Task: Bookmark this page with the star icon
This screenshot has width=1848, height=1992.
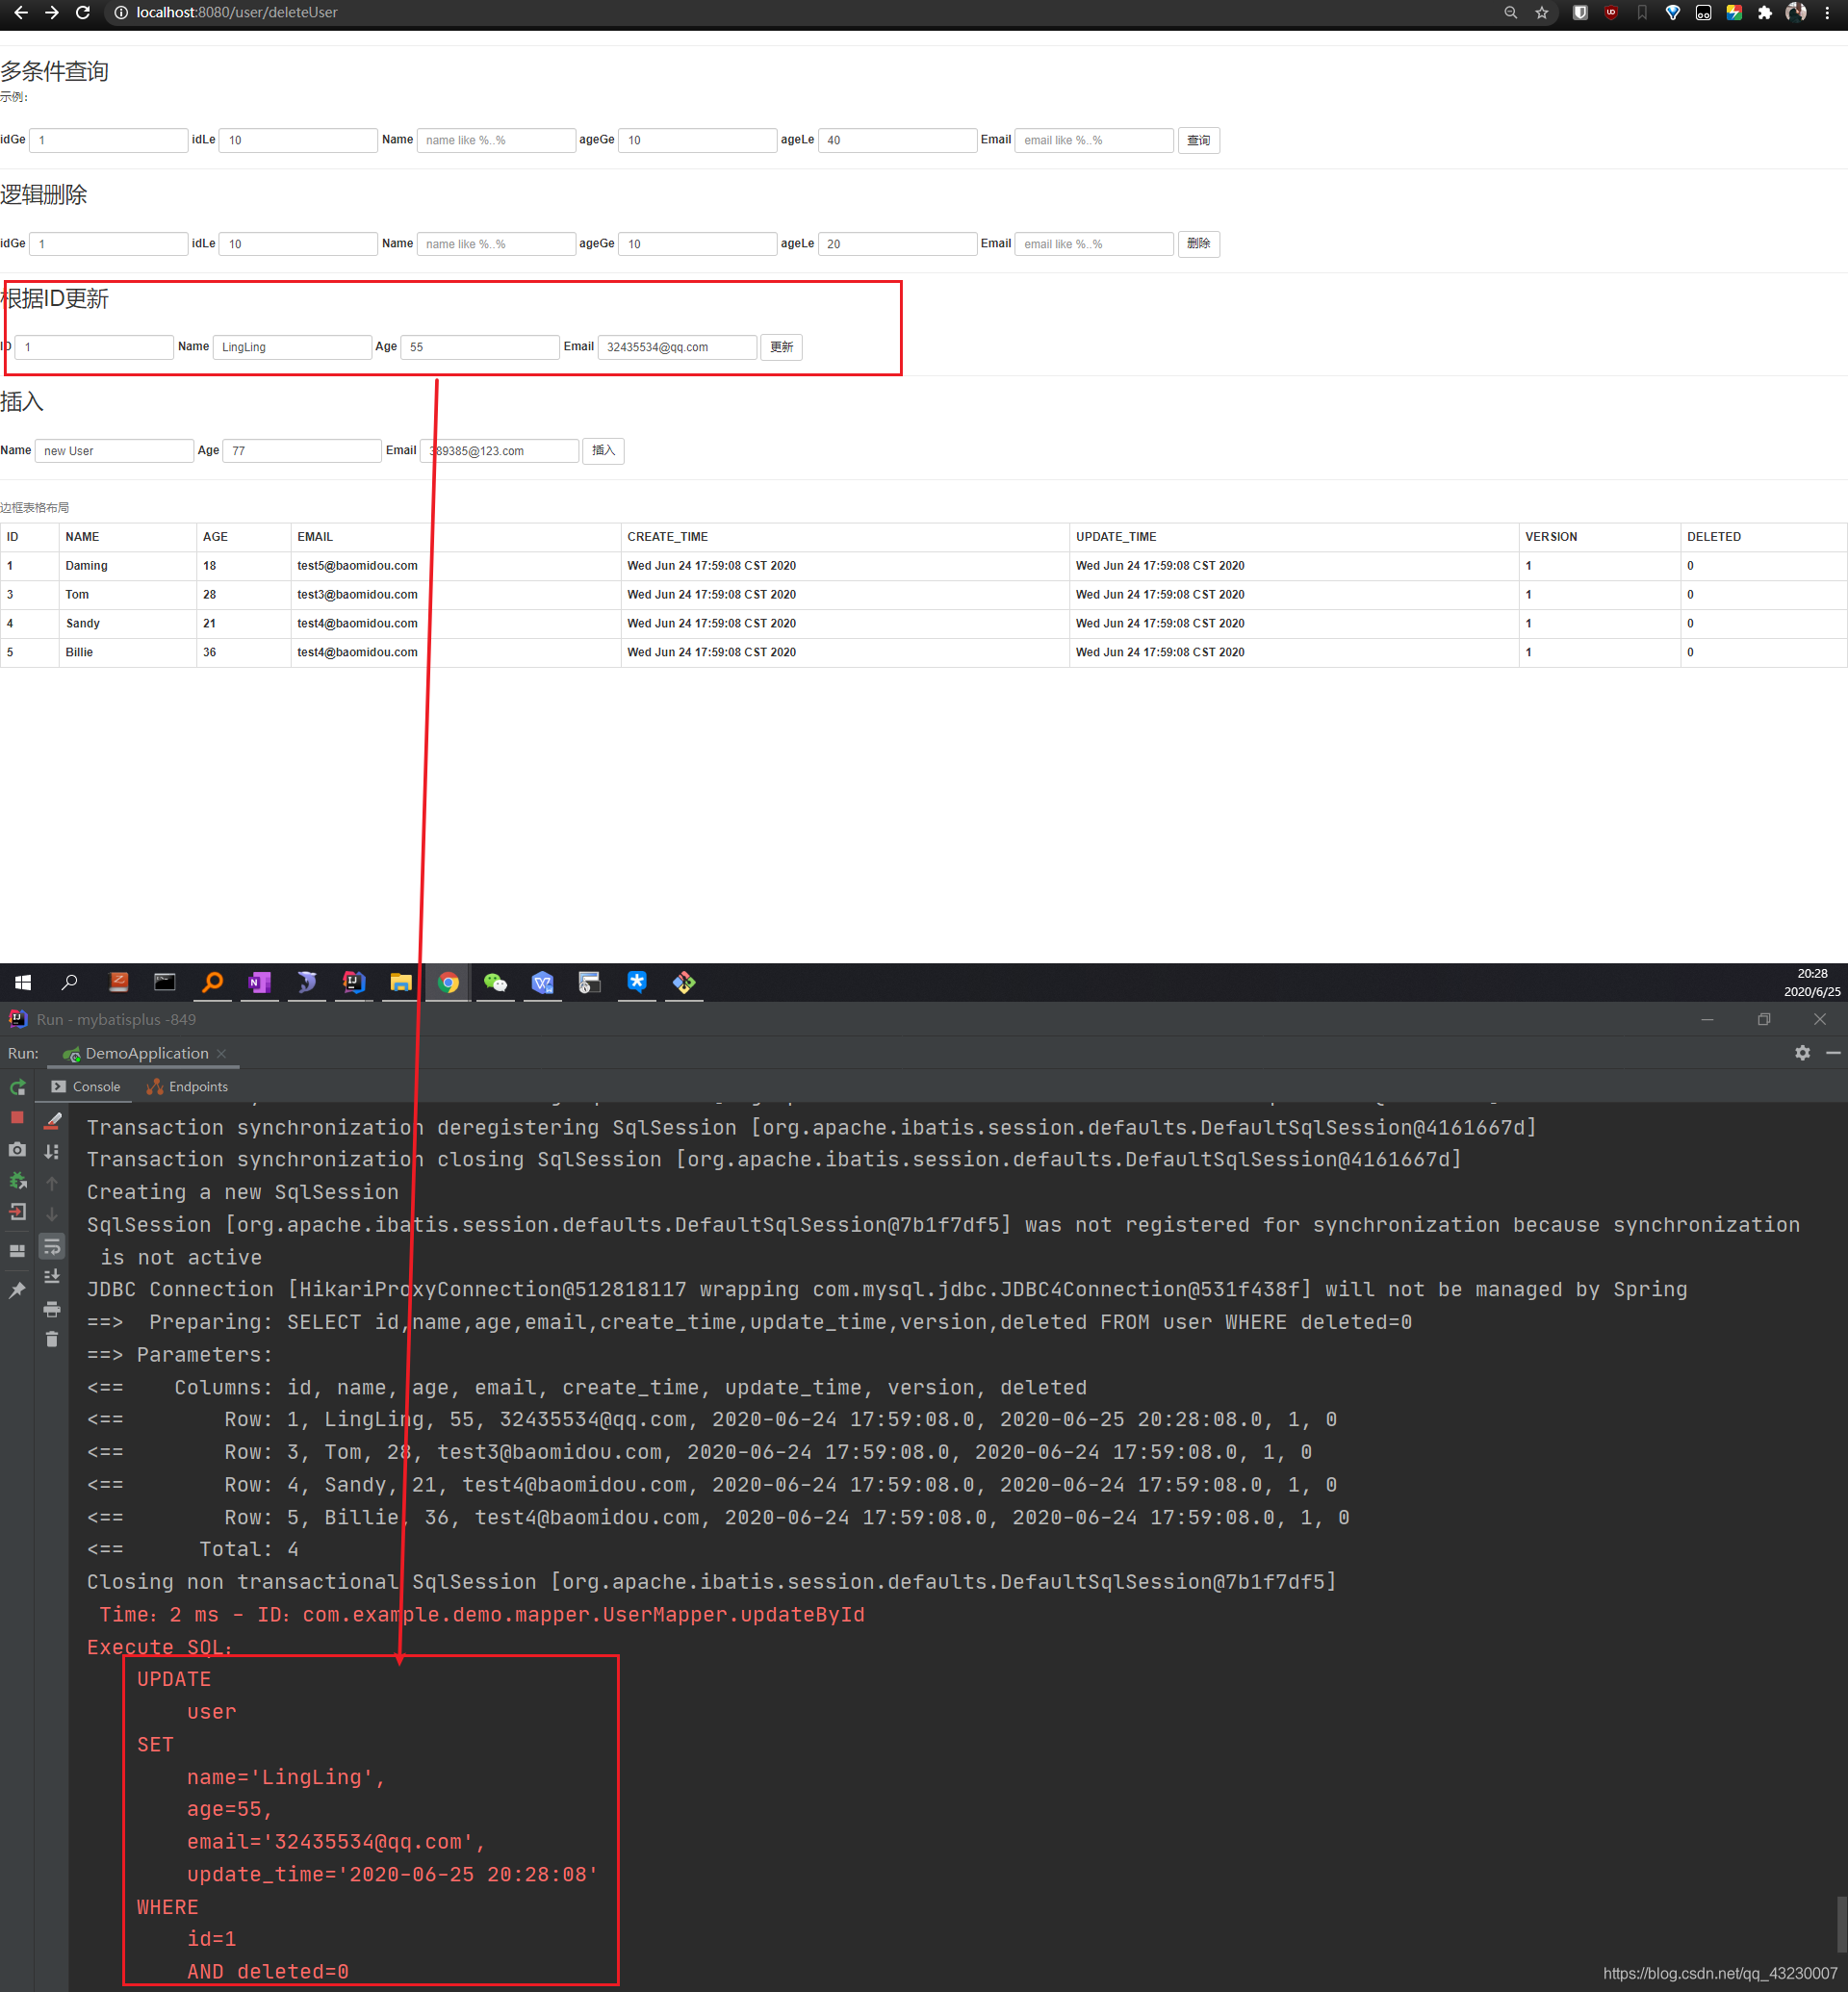Action: click(1541, 13)
